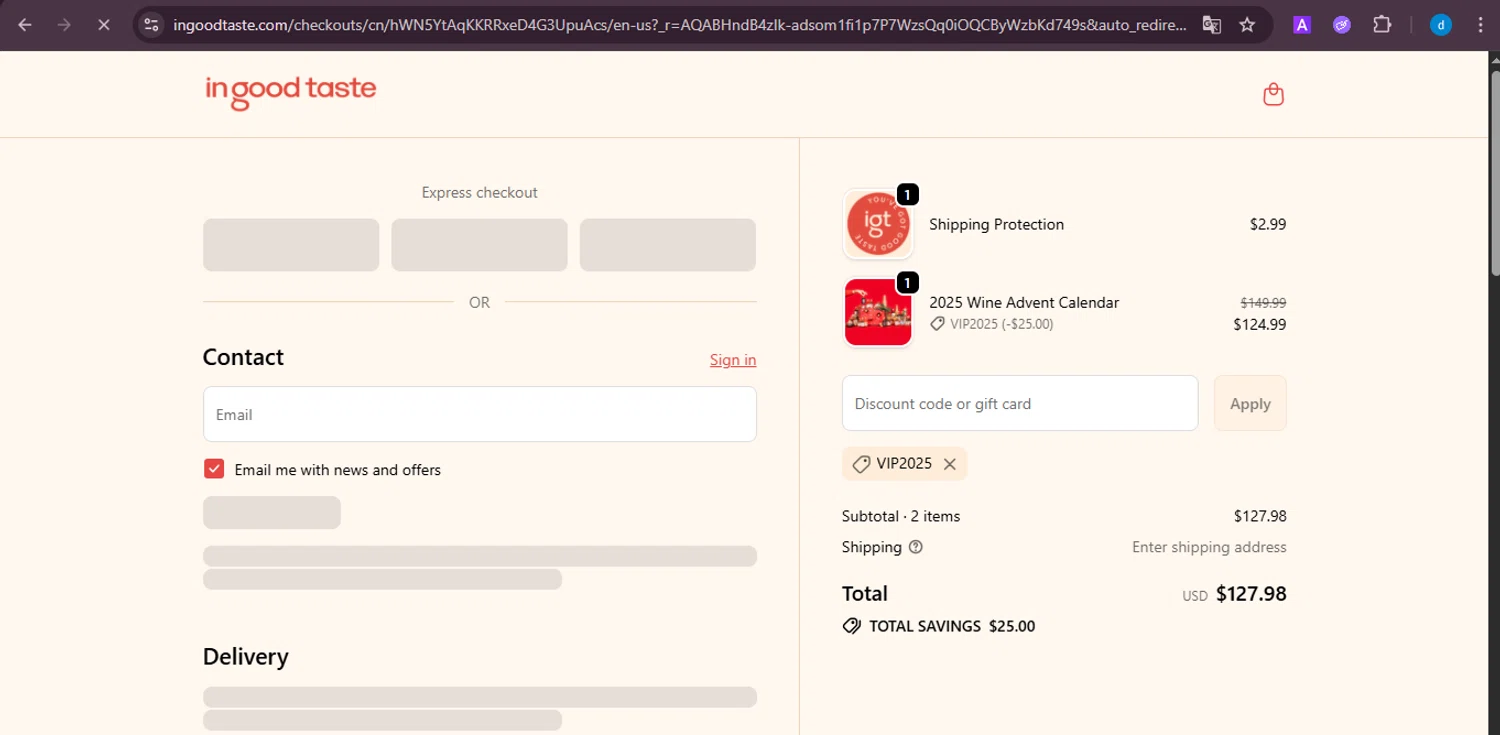Go back to the previous page

(x=25, y=25)
